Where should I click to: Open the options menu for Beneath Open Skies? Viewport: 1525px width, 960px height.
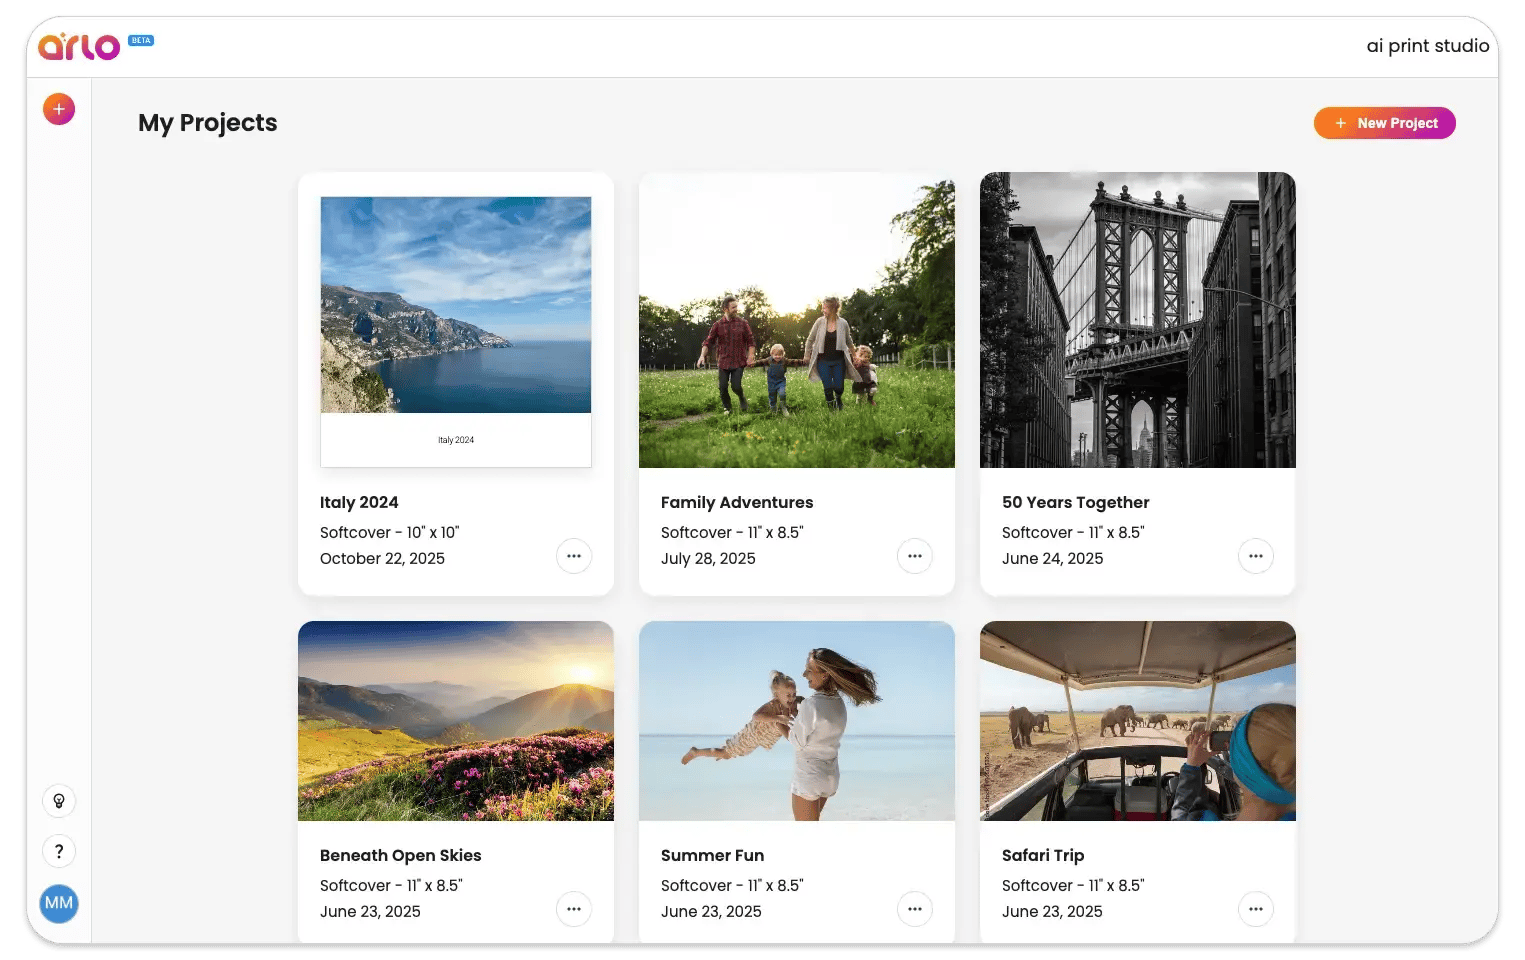pos(573,909)
